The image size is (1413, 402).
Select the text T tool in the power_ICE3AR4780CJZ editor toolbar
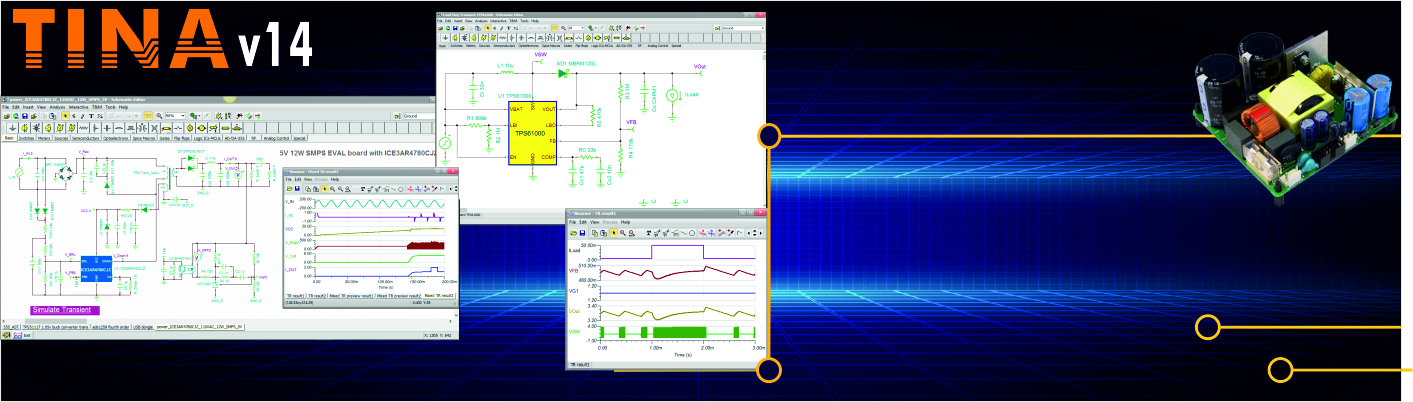tap(91, 116)
